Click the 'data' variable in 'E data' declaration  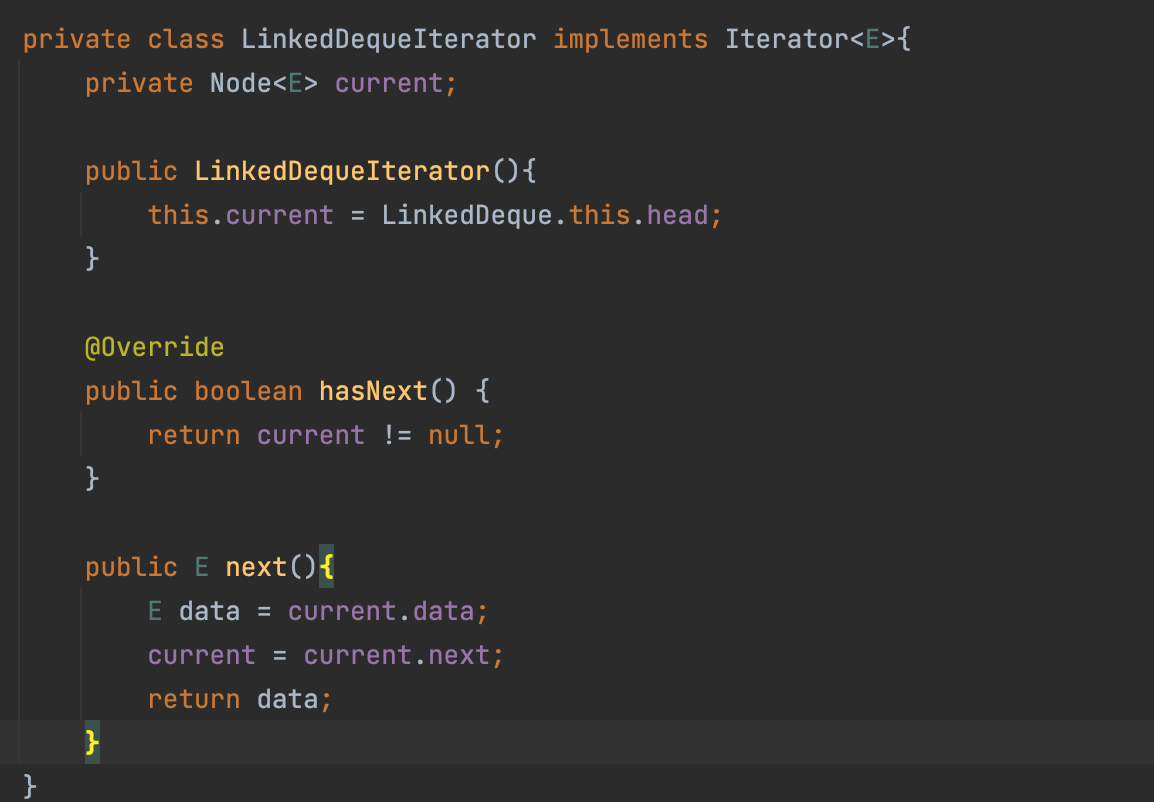pos(209,611)
